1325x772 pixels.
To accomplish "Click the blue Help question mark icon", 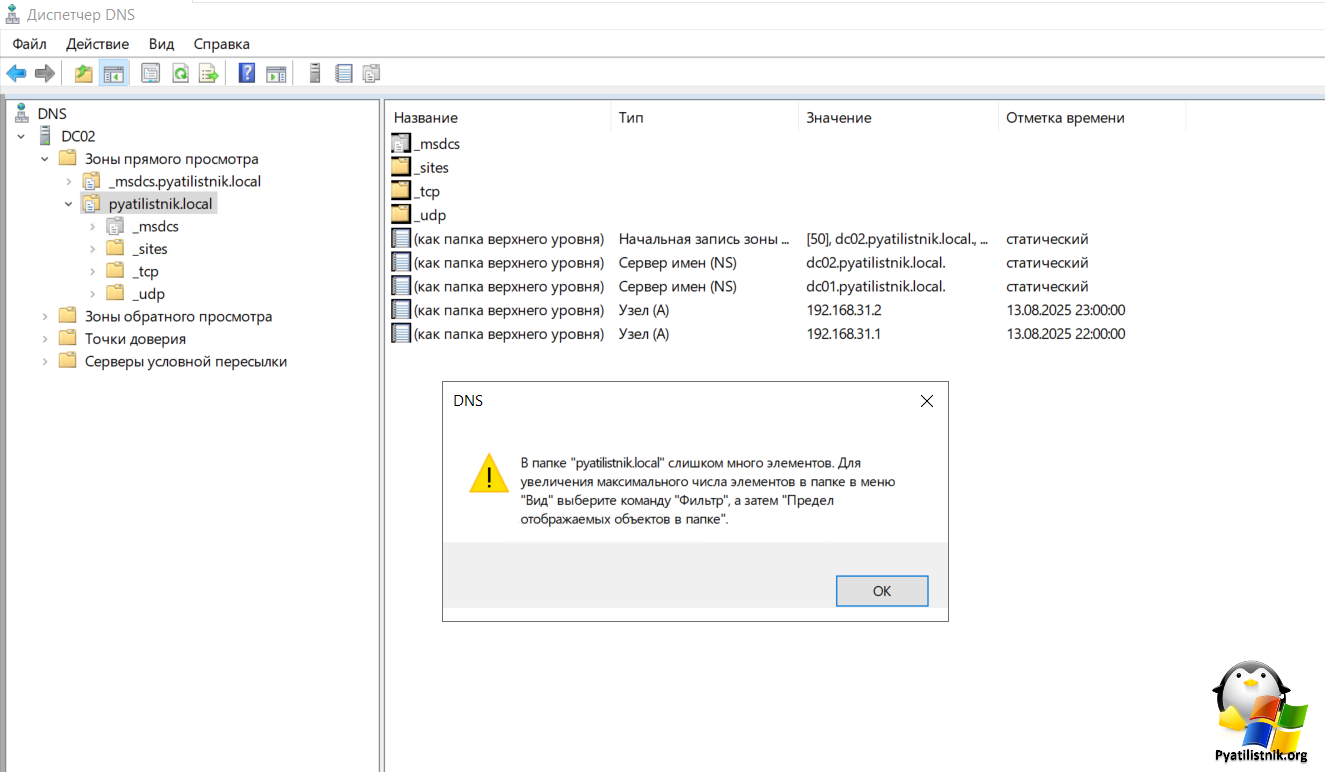I will click(247, 73).
